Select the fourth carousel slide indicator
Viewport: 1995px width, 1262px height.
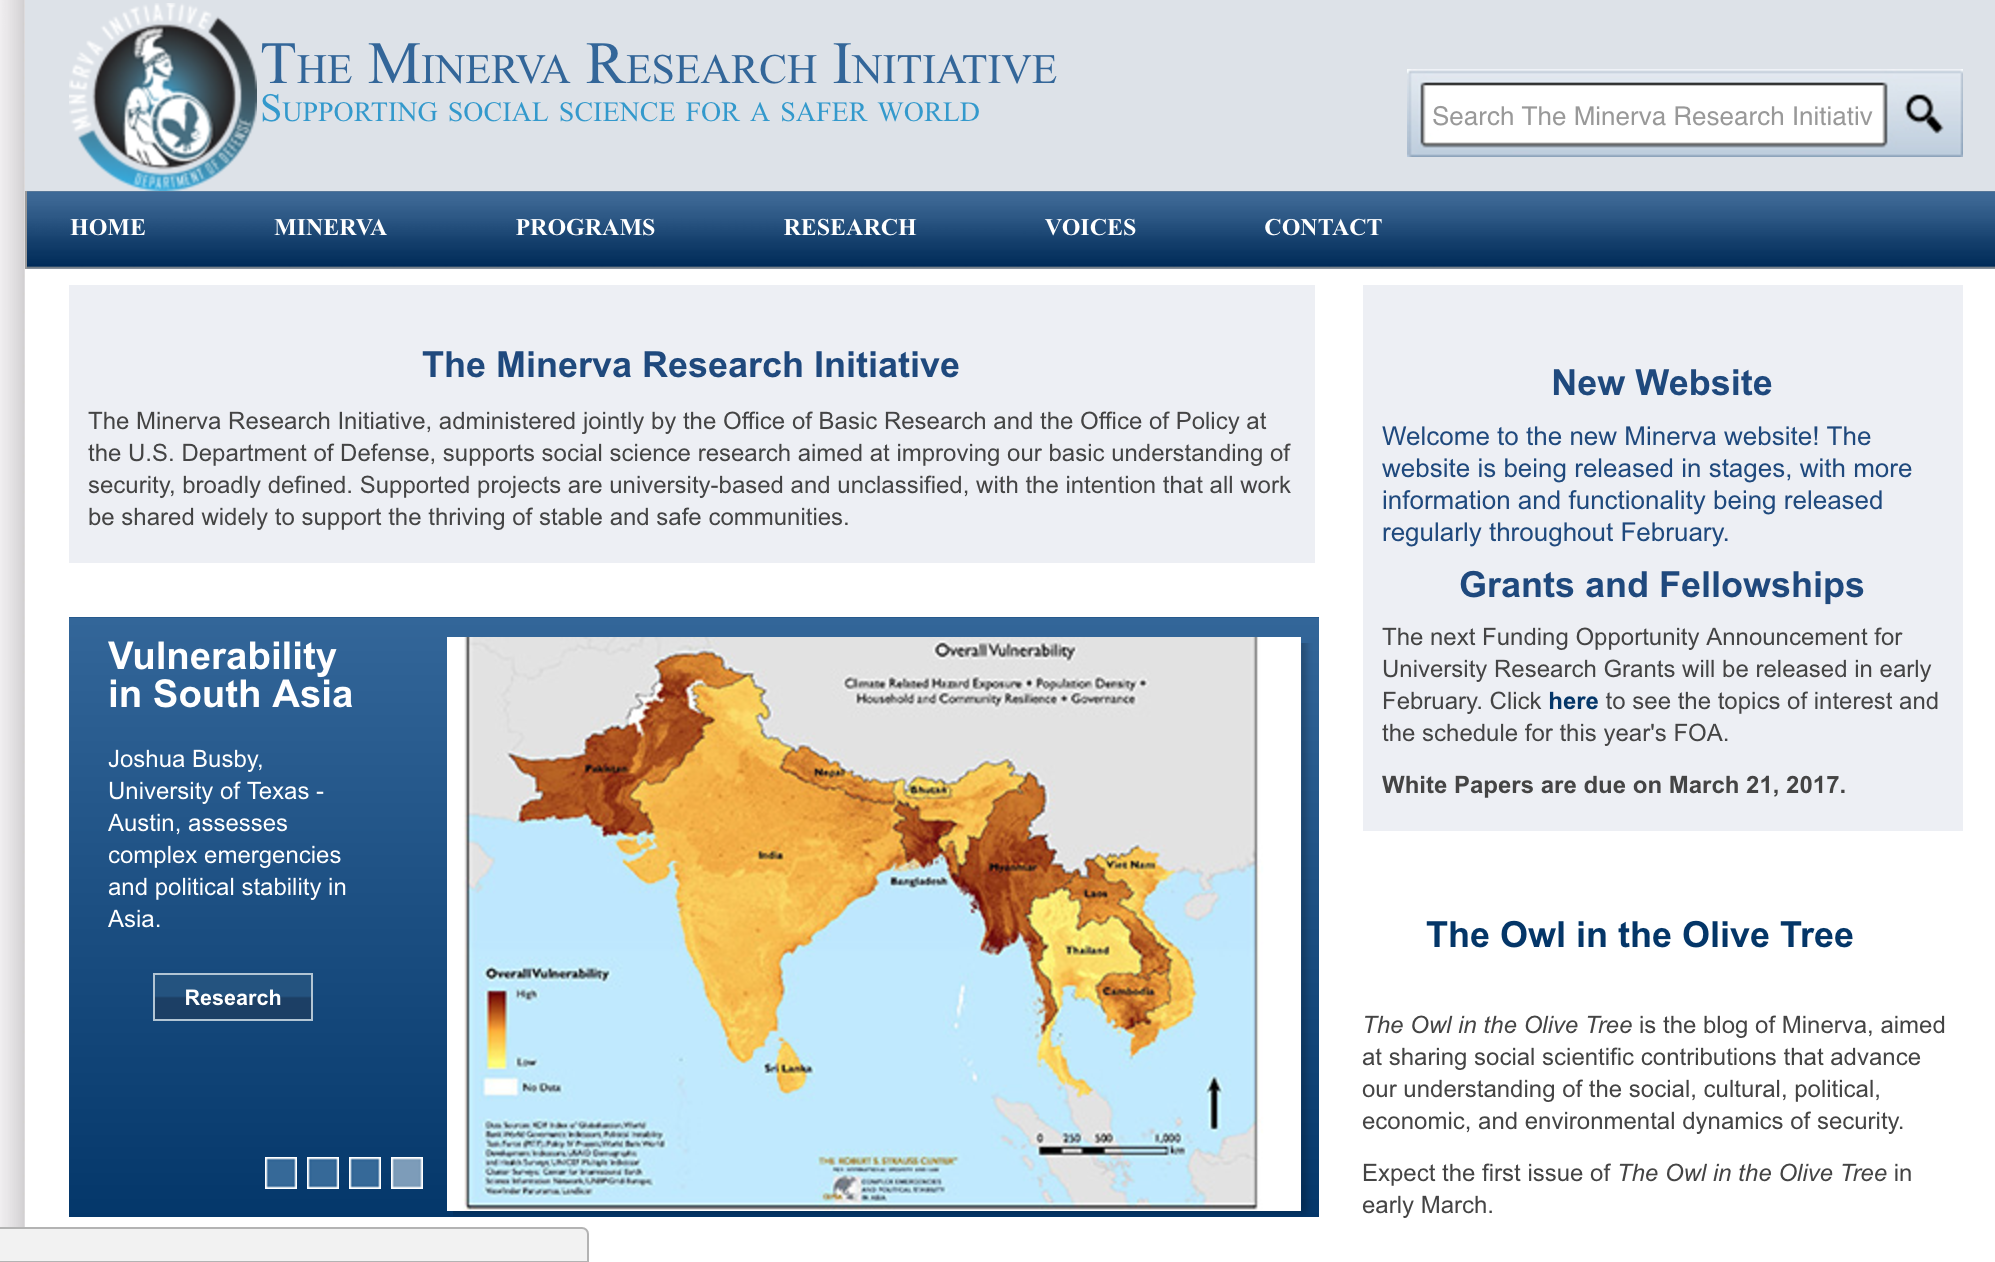(x=407, y=1172)
